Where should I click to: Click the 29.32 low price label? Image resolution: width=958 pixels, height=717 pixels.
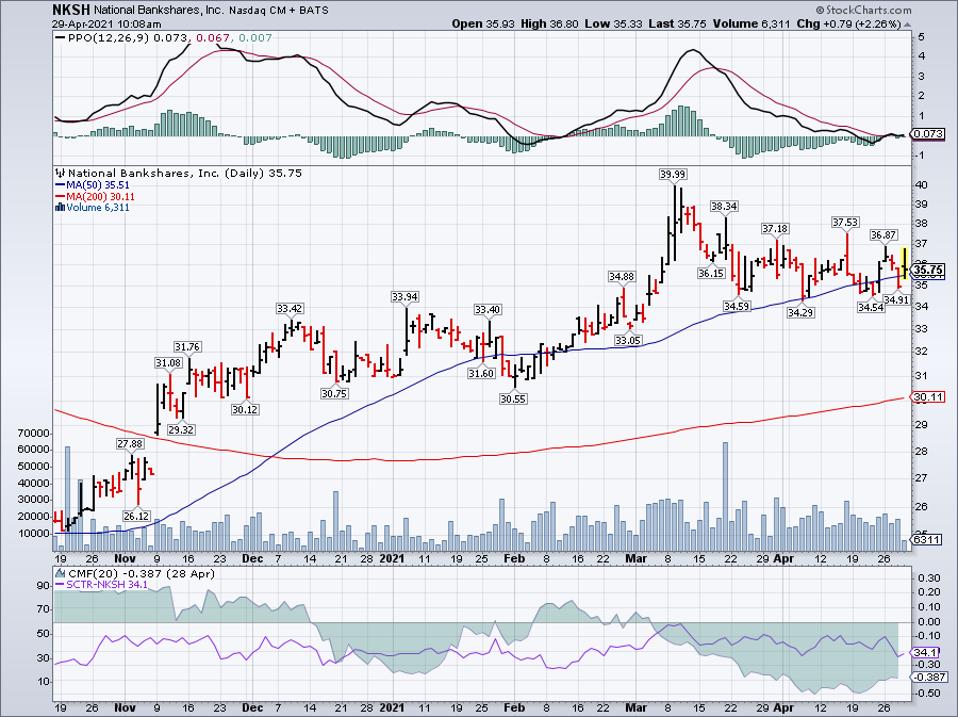coord(181,429)
